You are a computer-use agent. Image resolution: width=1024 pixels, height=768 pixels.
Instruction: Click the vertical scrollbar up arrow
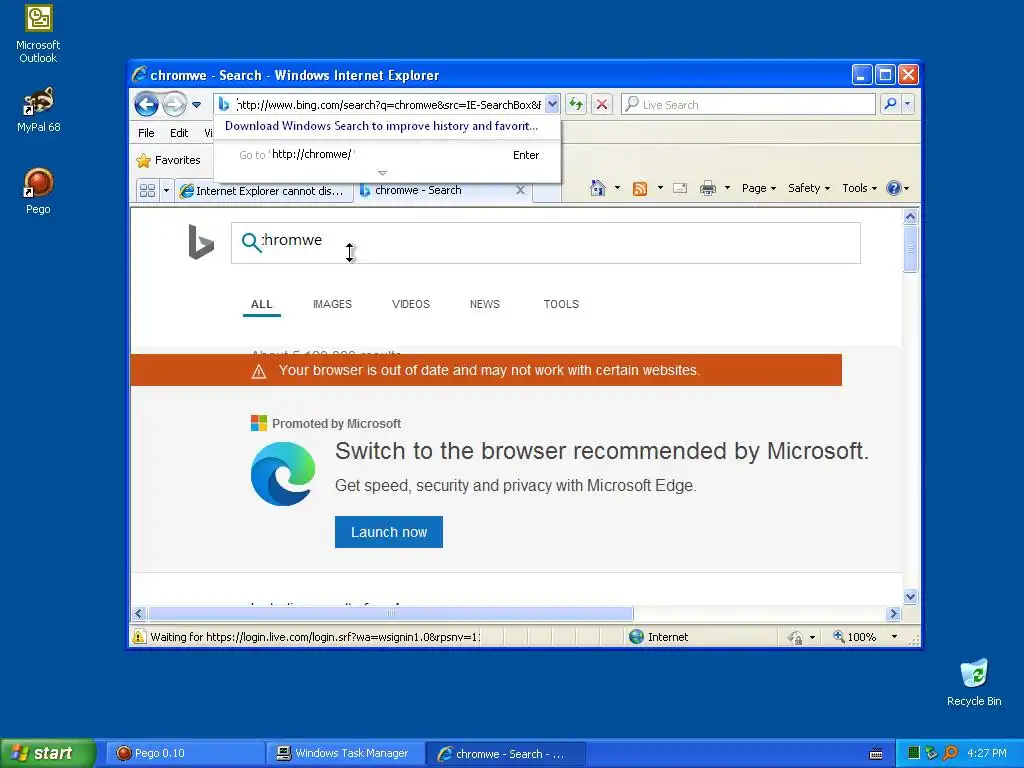910,217
